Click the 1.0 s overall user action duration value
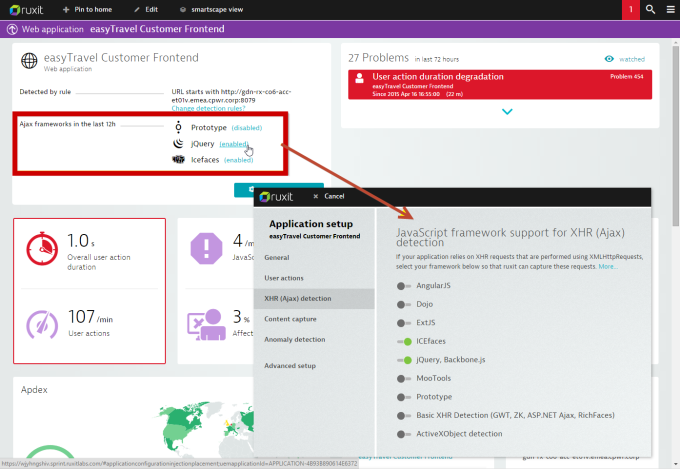The image size is (680, 469). pyautogui.click(x=81, y=241)
